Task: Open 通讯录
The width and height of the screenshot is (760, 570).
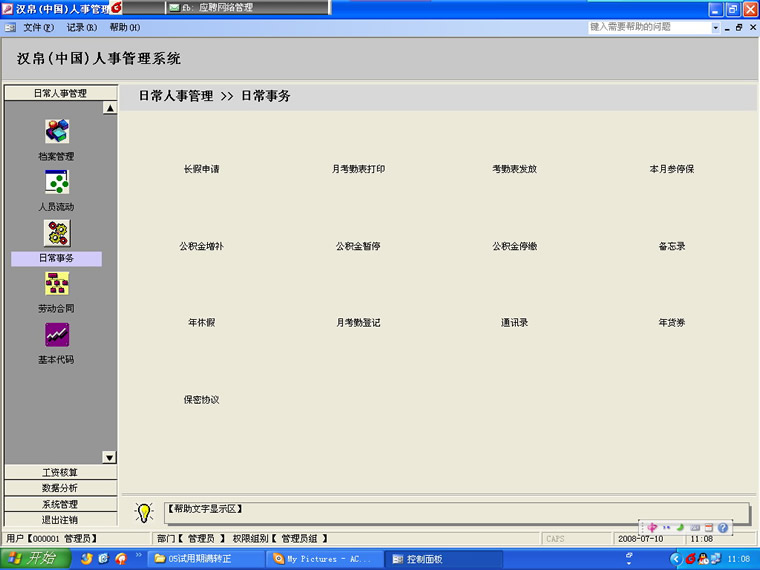Action: pyautogui.click(x=515, y=322)
